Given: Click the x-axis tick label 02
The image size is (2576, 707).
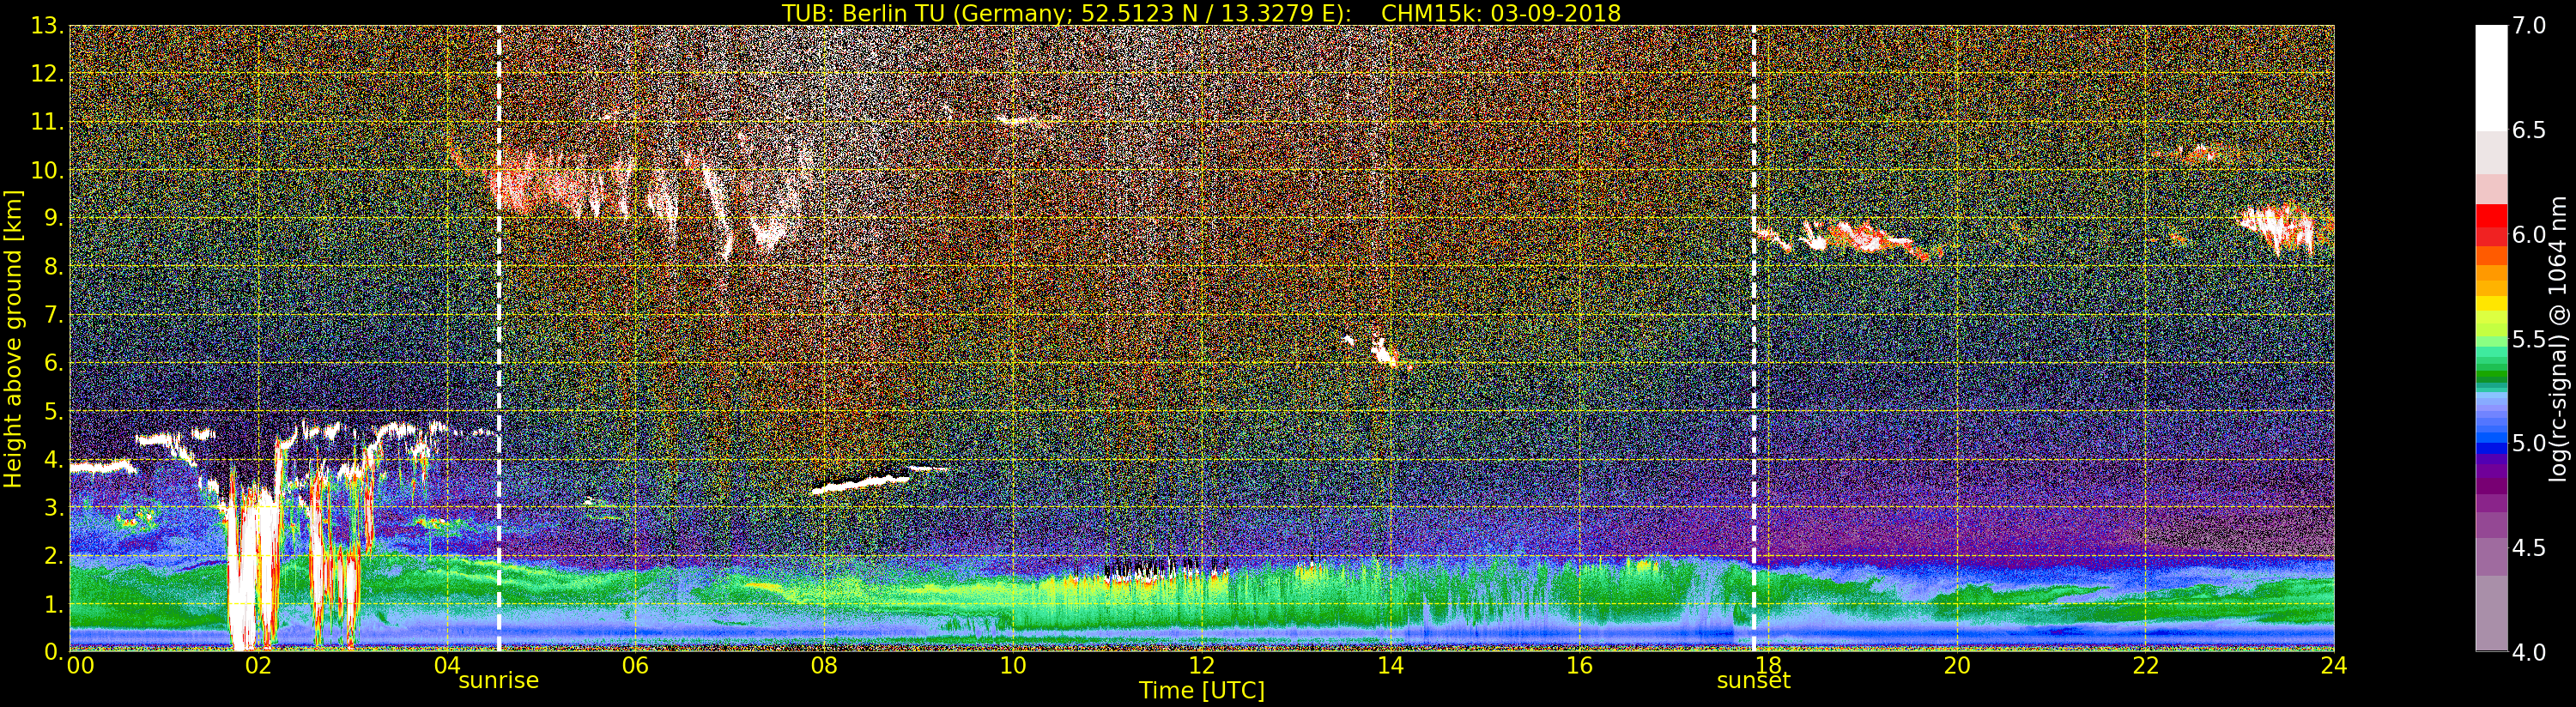Looking at the screenshot, I should pyautogui.click(x=258, y=666).
